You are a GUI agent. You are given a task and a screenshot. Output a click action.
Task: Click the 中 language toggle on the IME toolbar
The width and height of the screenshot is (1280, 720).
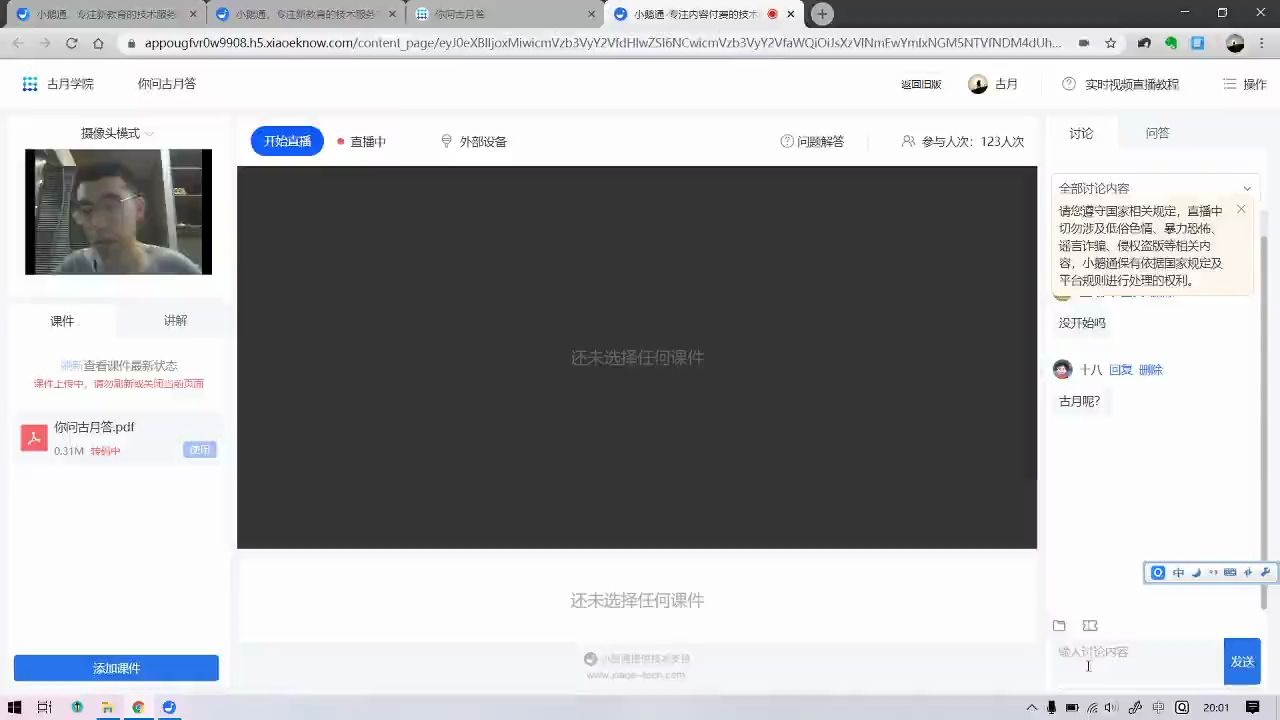pyautogui.click(x=1178, y=572)
